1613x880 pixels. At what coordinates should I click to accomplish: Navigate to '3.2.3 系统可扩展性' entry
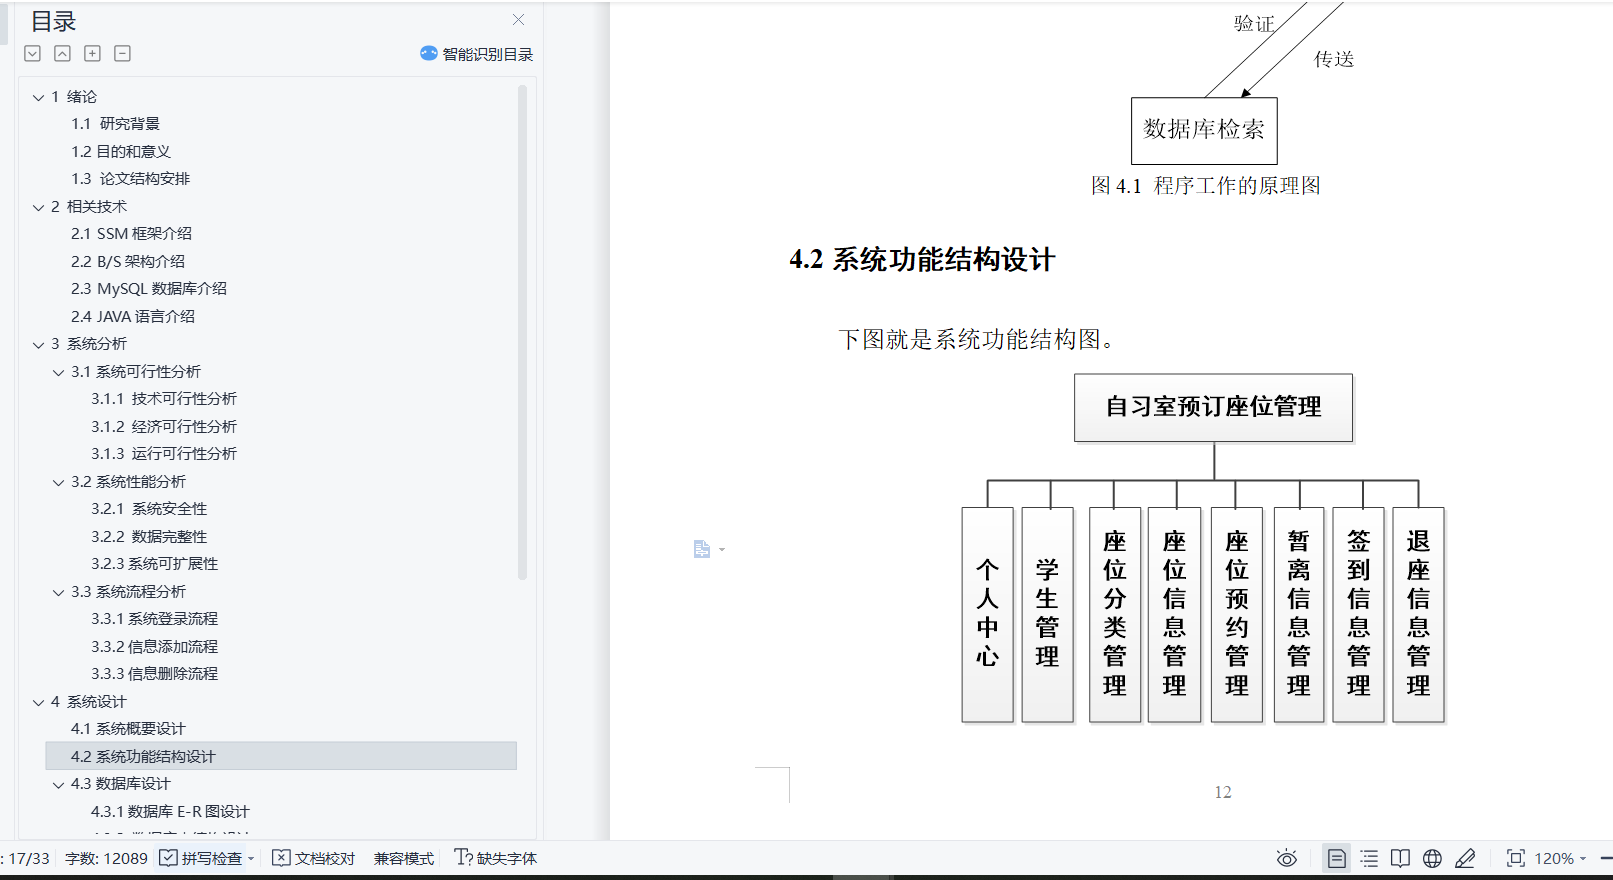pyautogui.click(x=154, y=564)
